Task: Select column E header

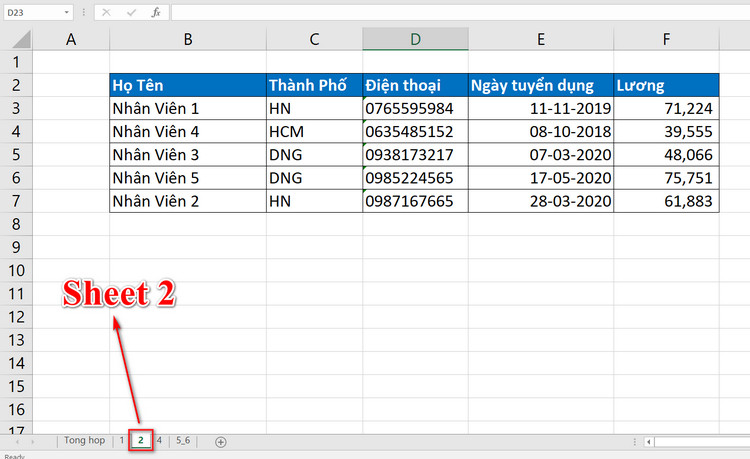Action: tap(540, 39)
